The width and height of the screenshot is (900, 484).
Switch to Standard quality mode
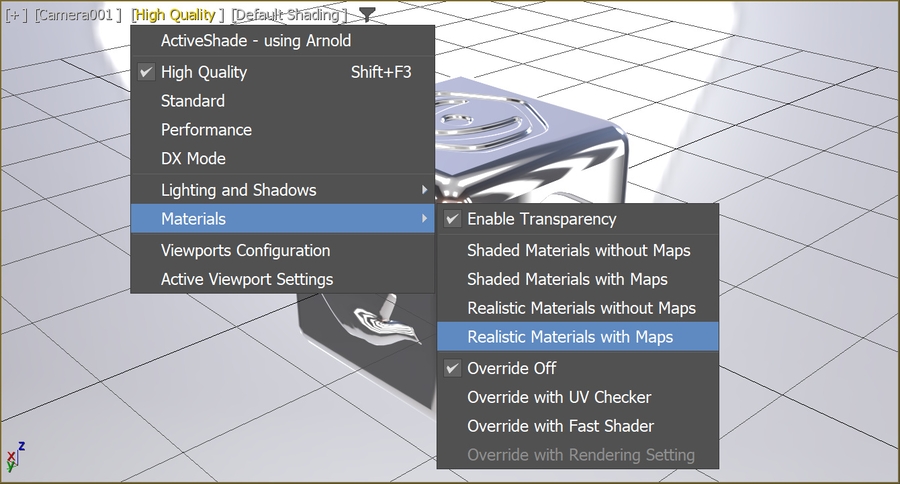[x=192, y=101]
